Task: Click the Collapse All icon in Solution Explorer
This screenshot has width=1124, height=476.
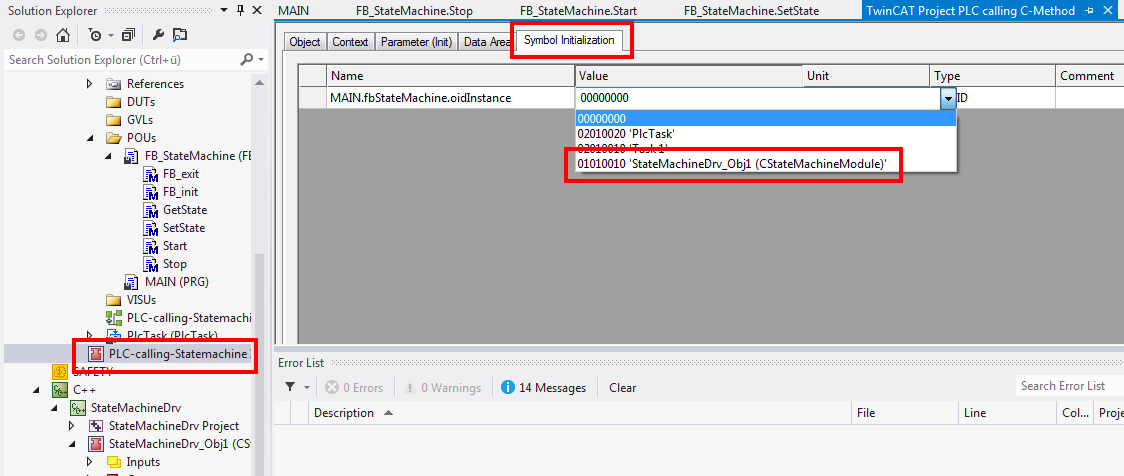Action: coord(128,34)
